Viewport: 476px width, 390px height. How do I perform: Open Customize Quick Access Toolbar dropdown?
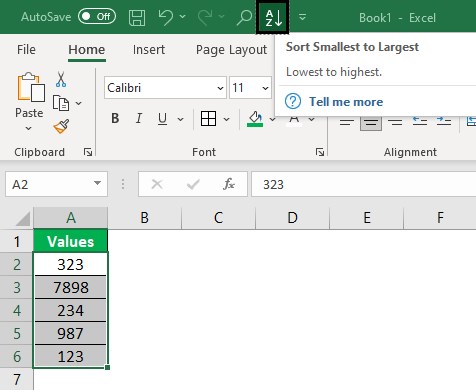click(302, 17)
